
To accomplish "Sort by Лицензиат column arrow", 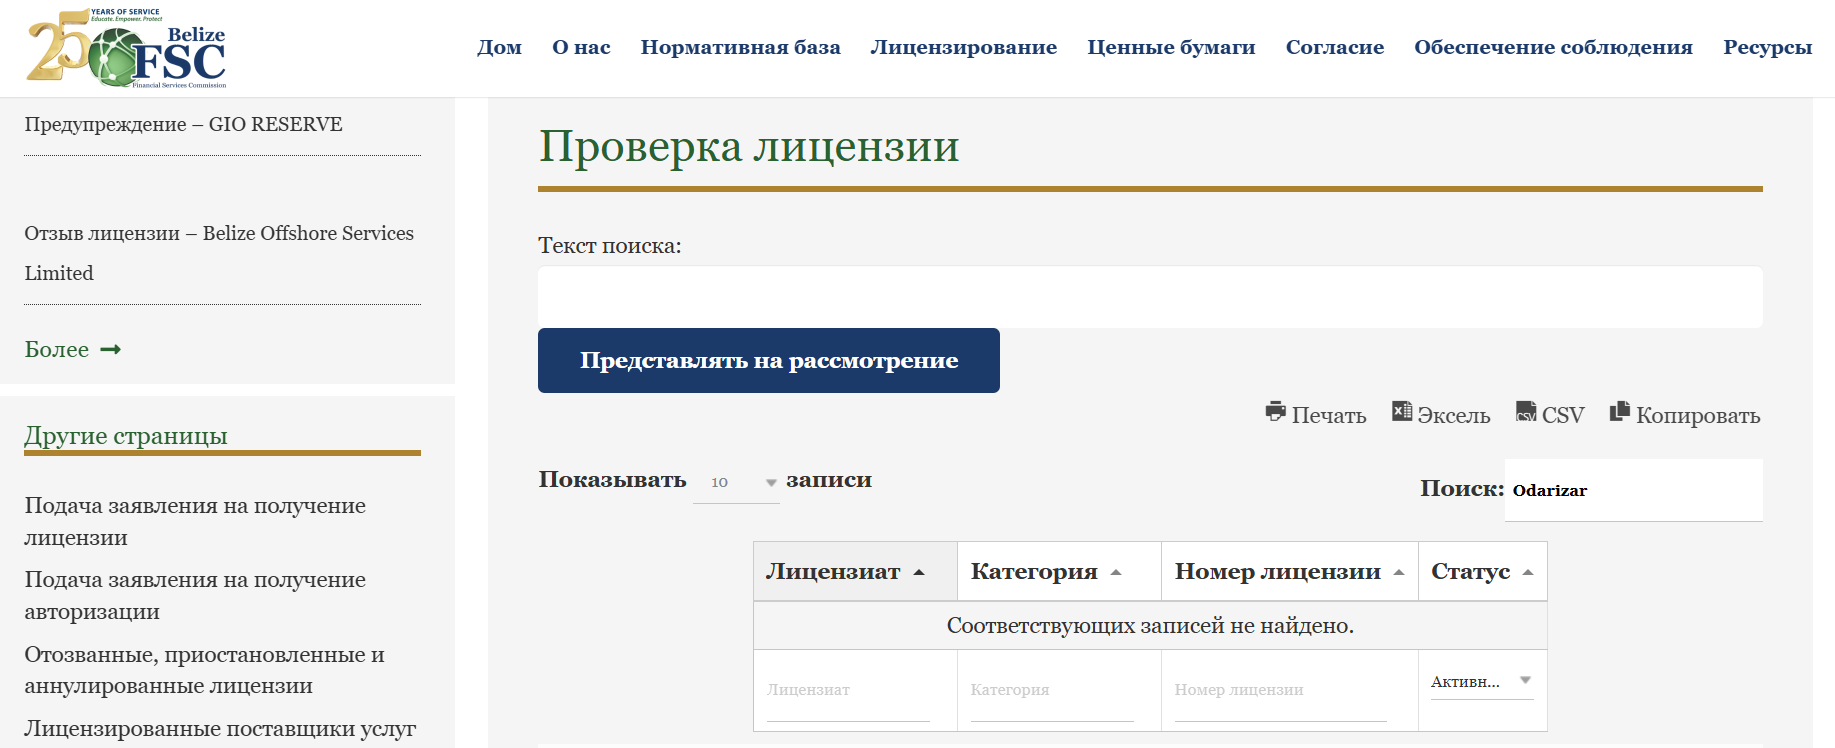I will click(919, 573).
